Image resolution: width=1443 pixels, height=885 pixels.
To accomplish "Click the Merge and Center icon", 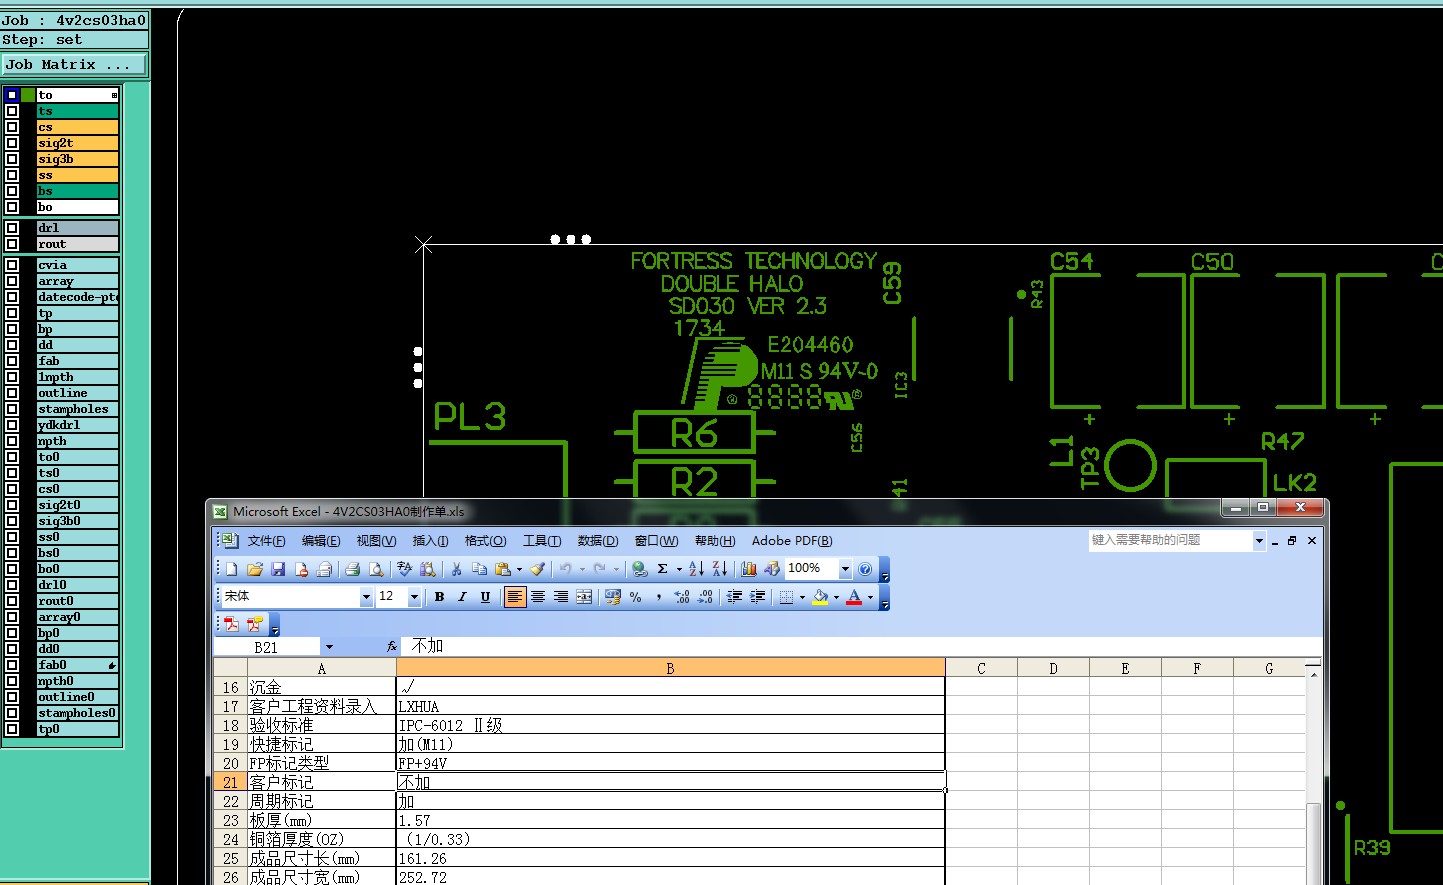I will tap(584, 597).
